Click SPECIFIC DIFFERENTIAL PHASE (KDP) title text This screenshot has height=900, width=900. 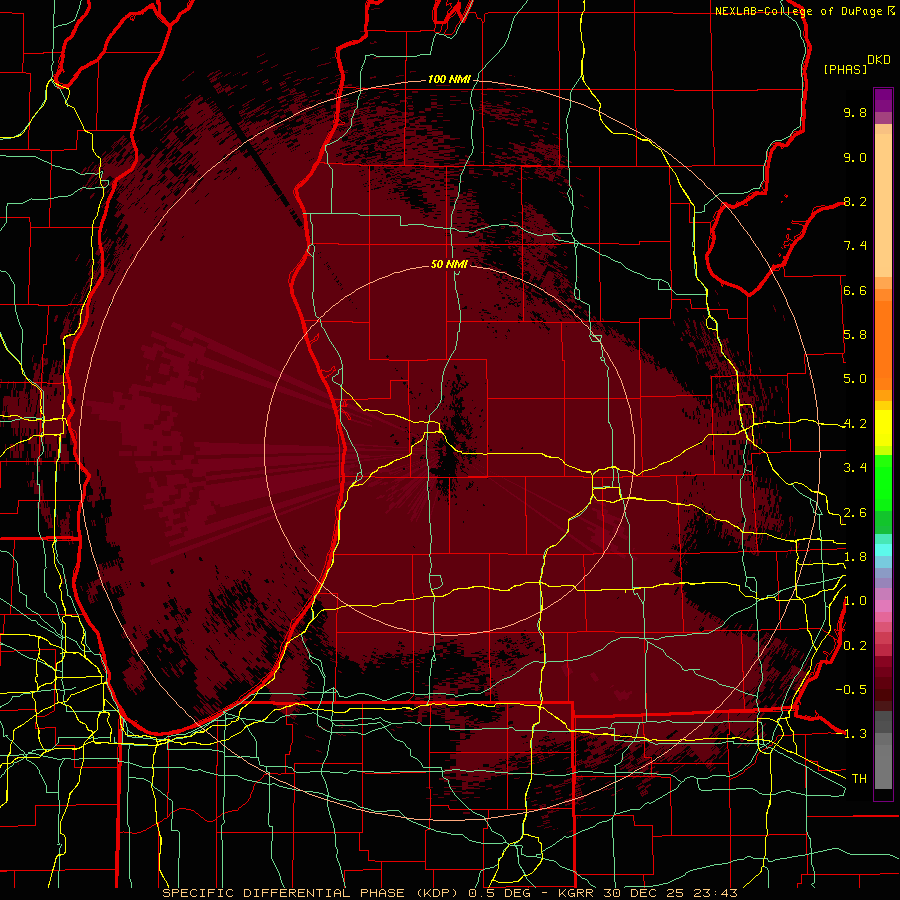point(312,893)
